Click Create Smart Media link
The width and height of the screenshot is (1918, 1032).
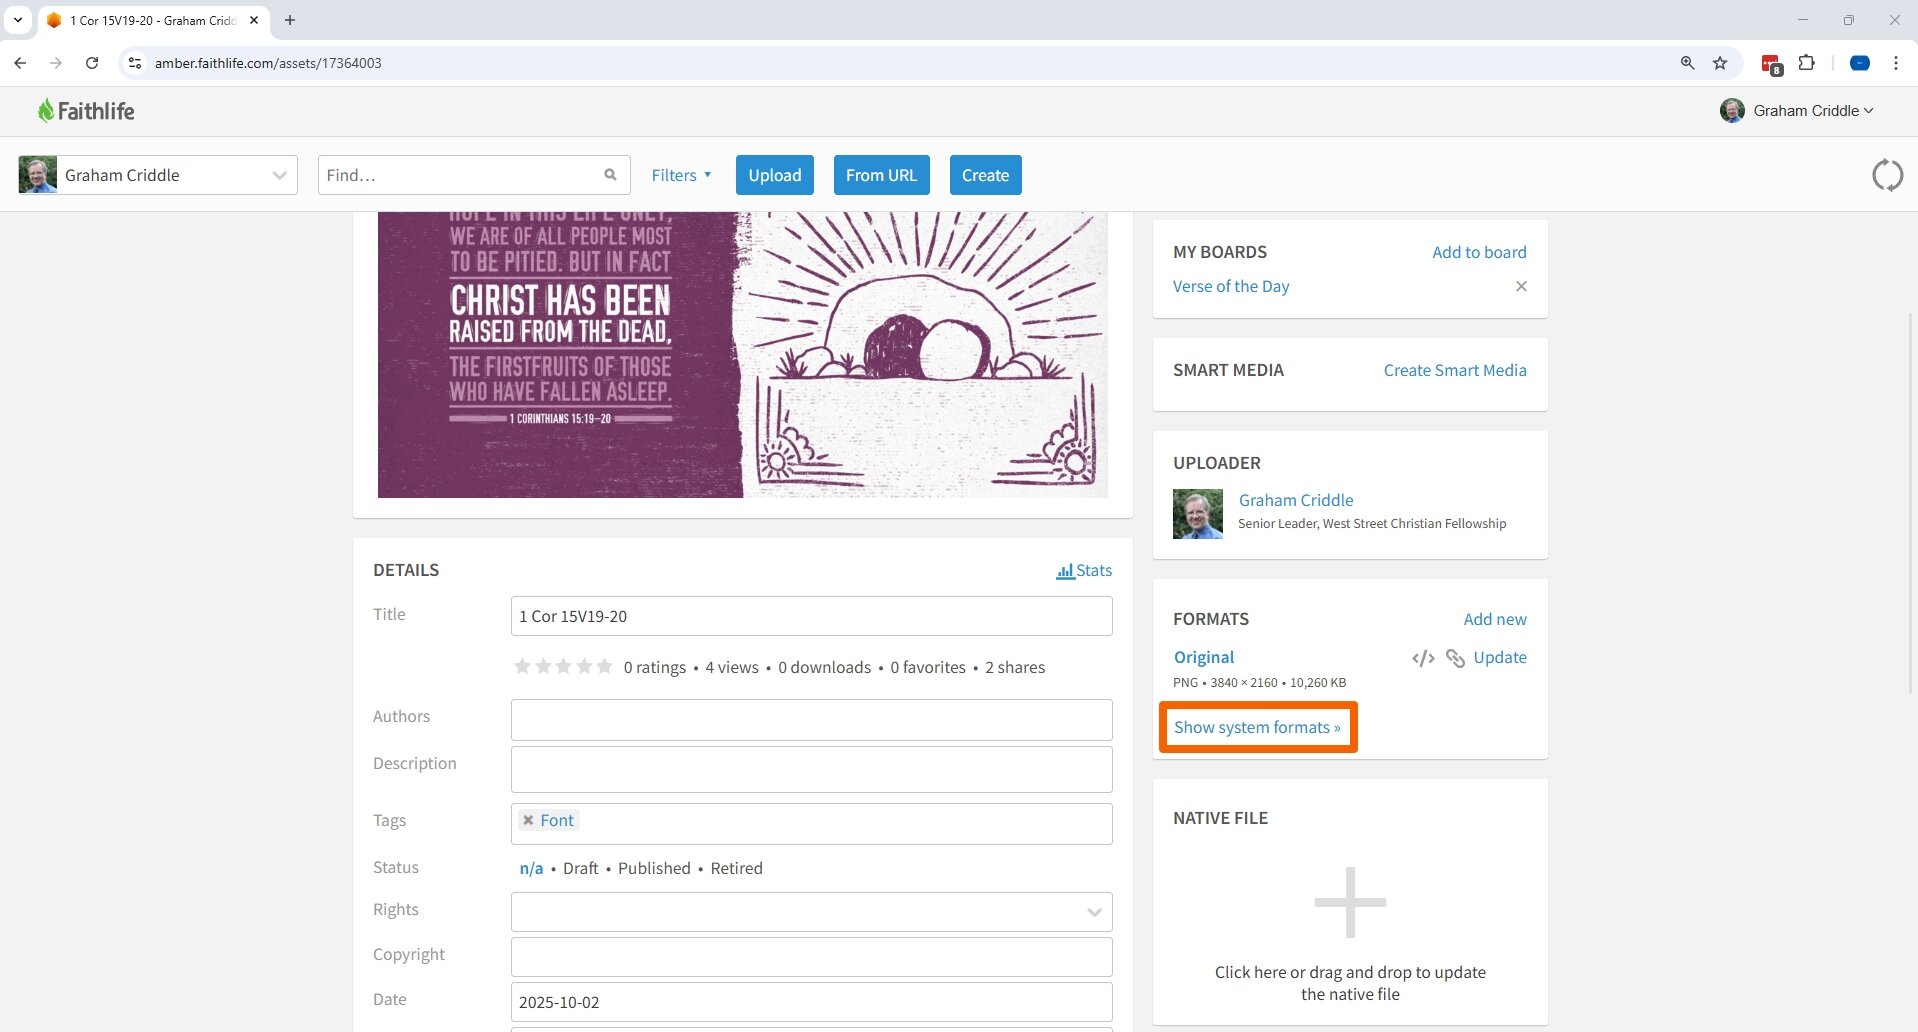[1455, 370]
